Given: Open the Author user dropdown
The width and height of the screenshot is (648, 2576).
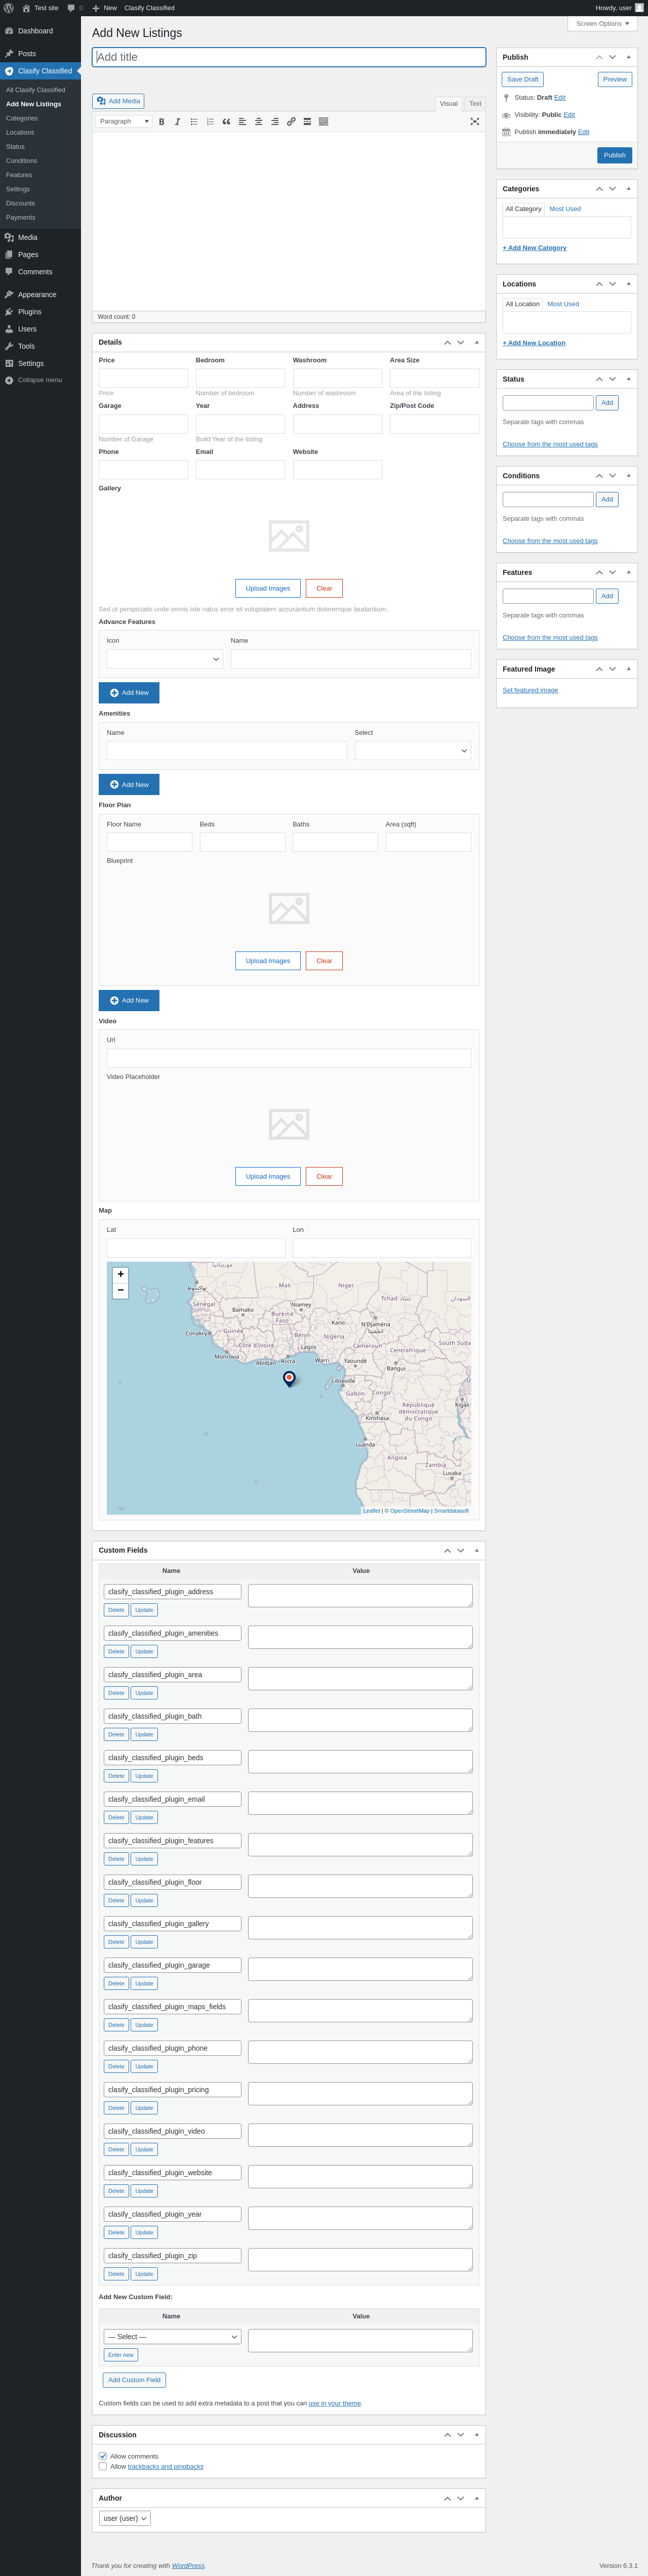Looking at the screenshot, I should [125, 2519].
